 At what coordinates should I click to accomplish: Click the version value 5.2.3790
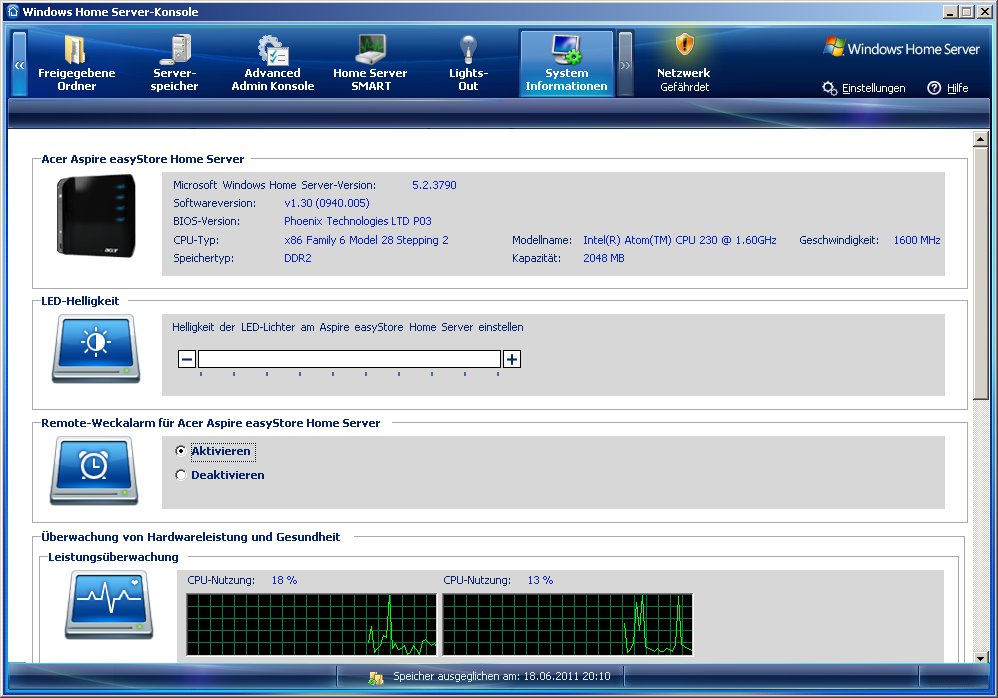click(434, 185)
